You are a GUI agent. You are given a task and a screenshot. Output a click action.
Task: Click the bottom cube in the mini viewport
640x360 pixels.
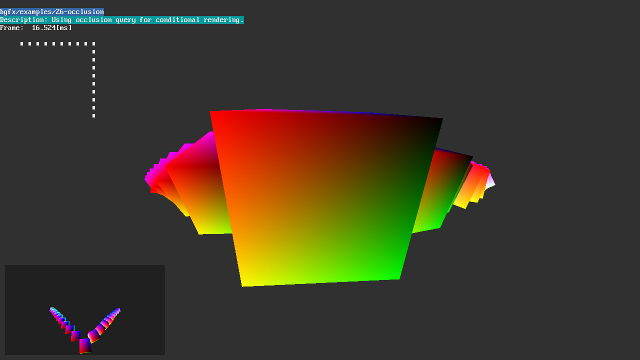pos(85,346)
